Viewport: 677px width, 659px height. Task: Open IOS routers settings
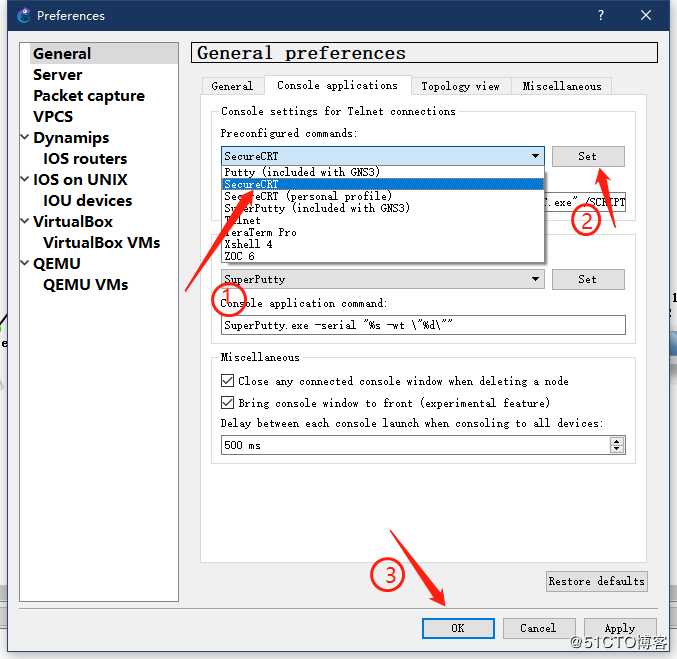coord(85,158)
